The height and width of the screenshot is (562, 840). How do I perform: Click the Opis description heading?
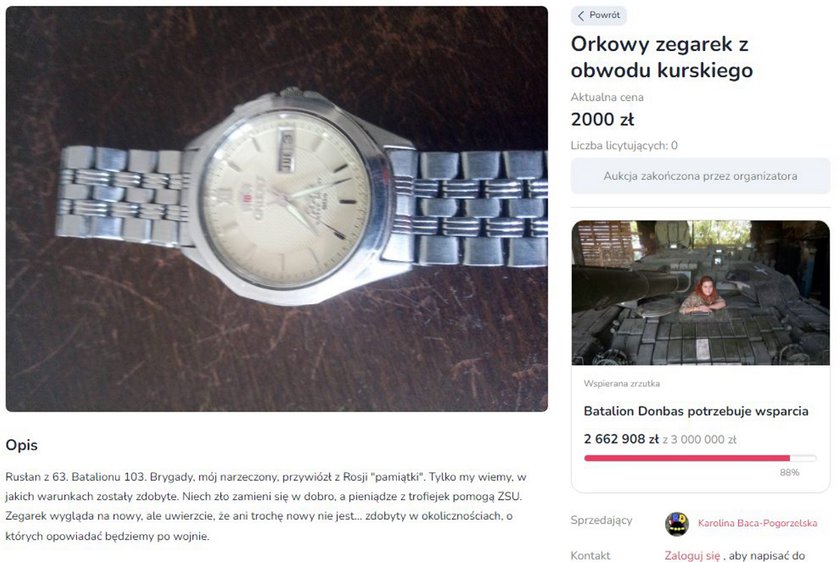point(21,445)
